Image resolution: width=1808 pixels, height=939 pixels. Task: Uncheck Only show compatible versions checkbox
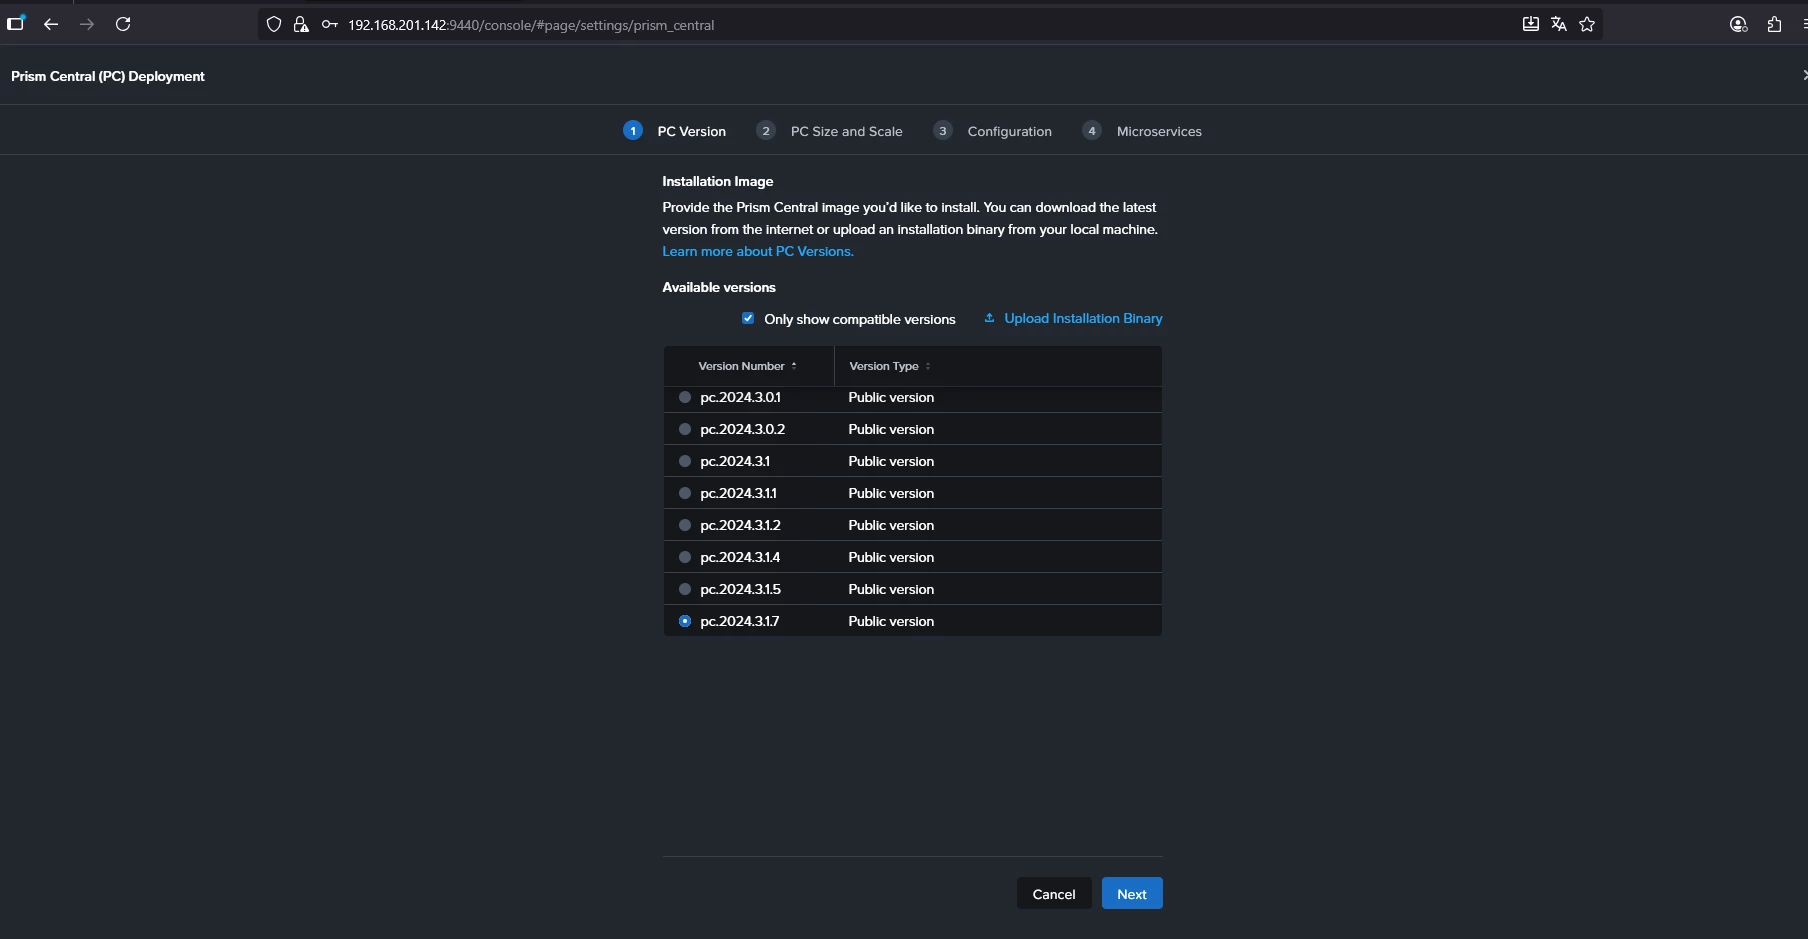pyautogui.click(x=748, y=318)
